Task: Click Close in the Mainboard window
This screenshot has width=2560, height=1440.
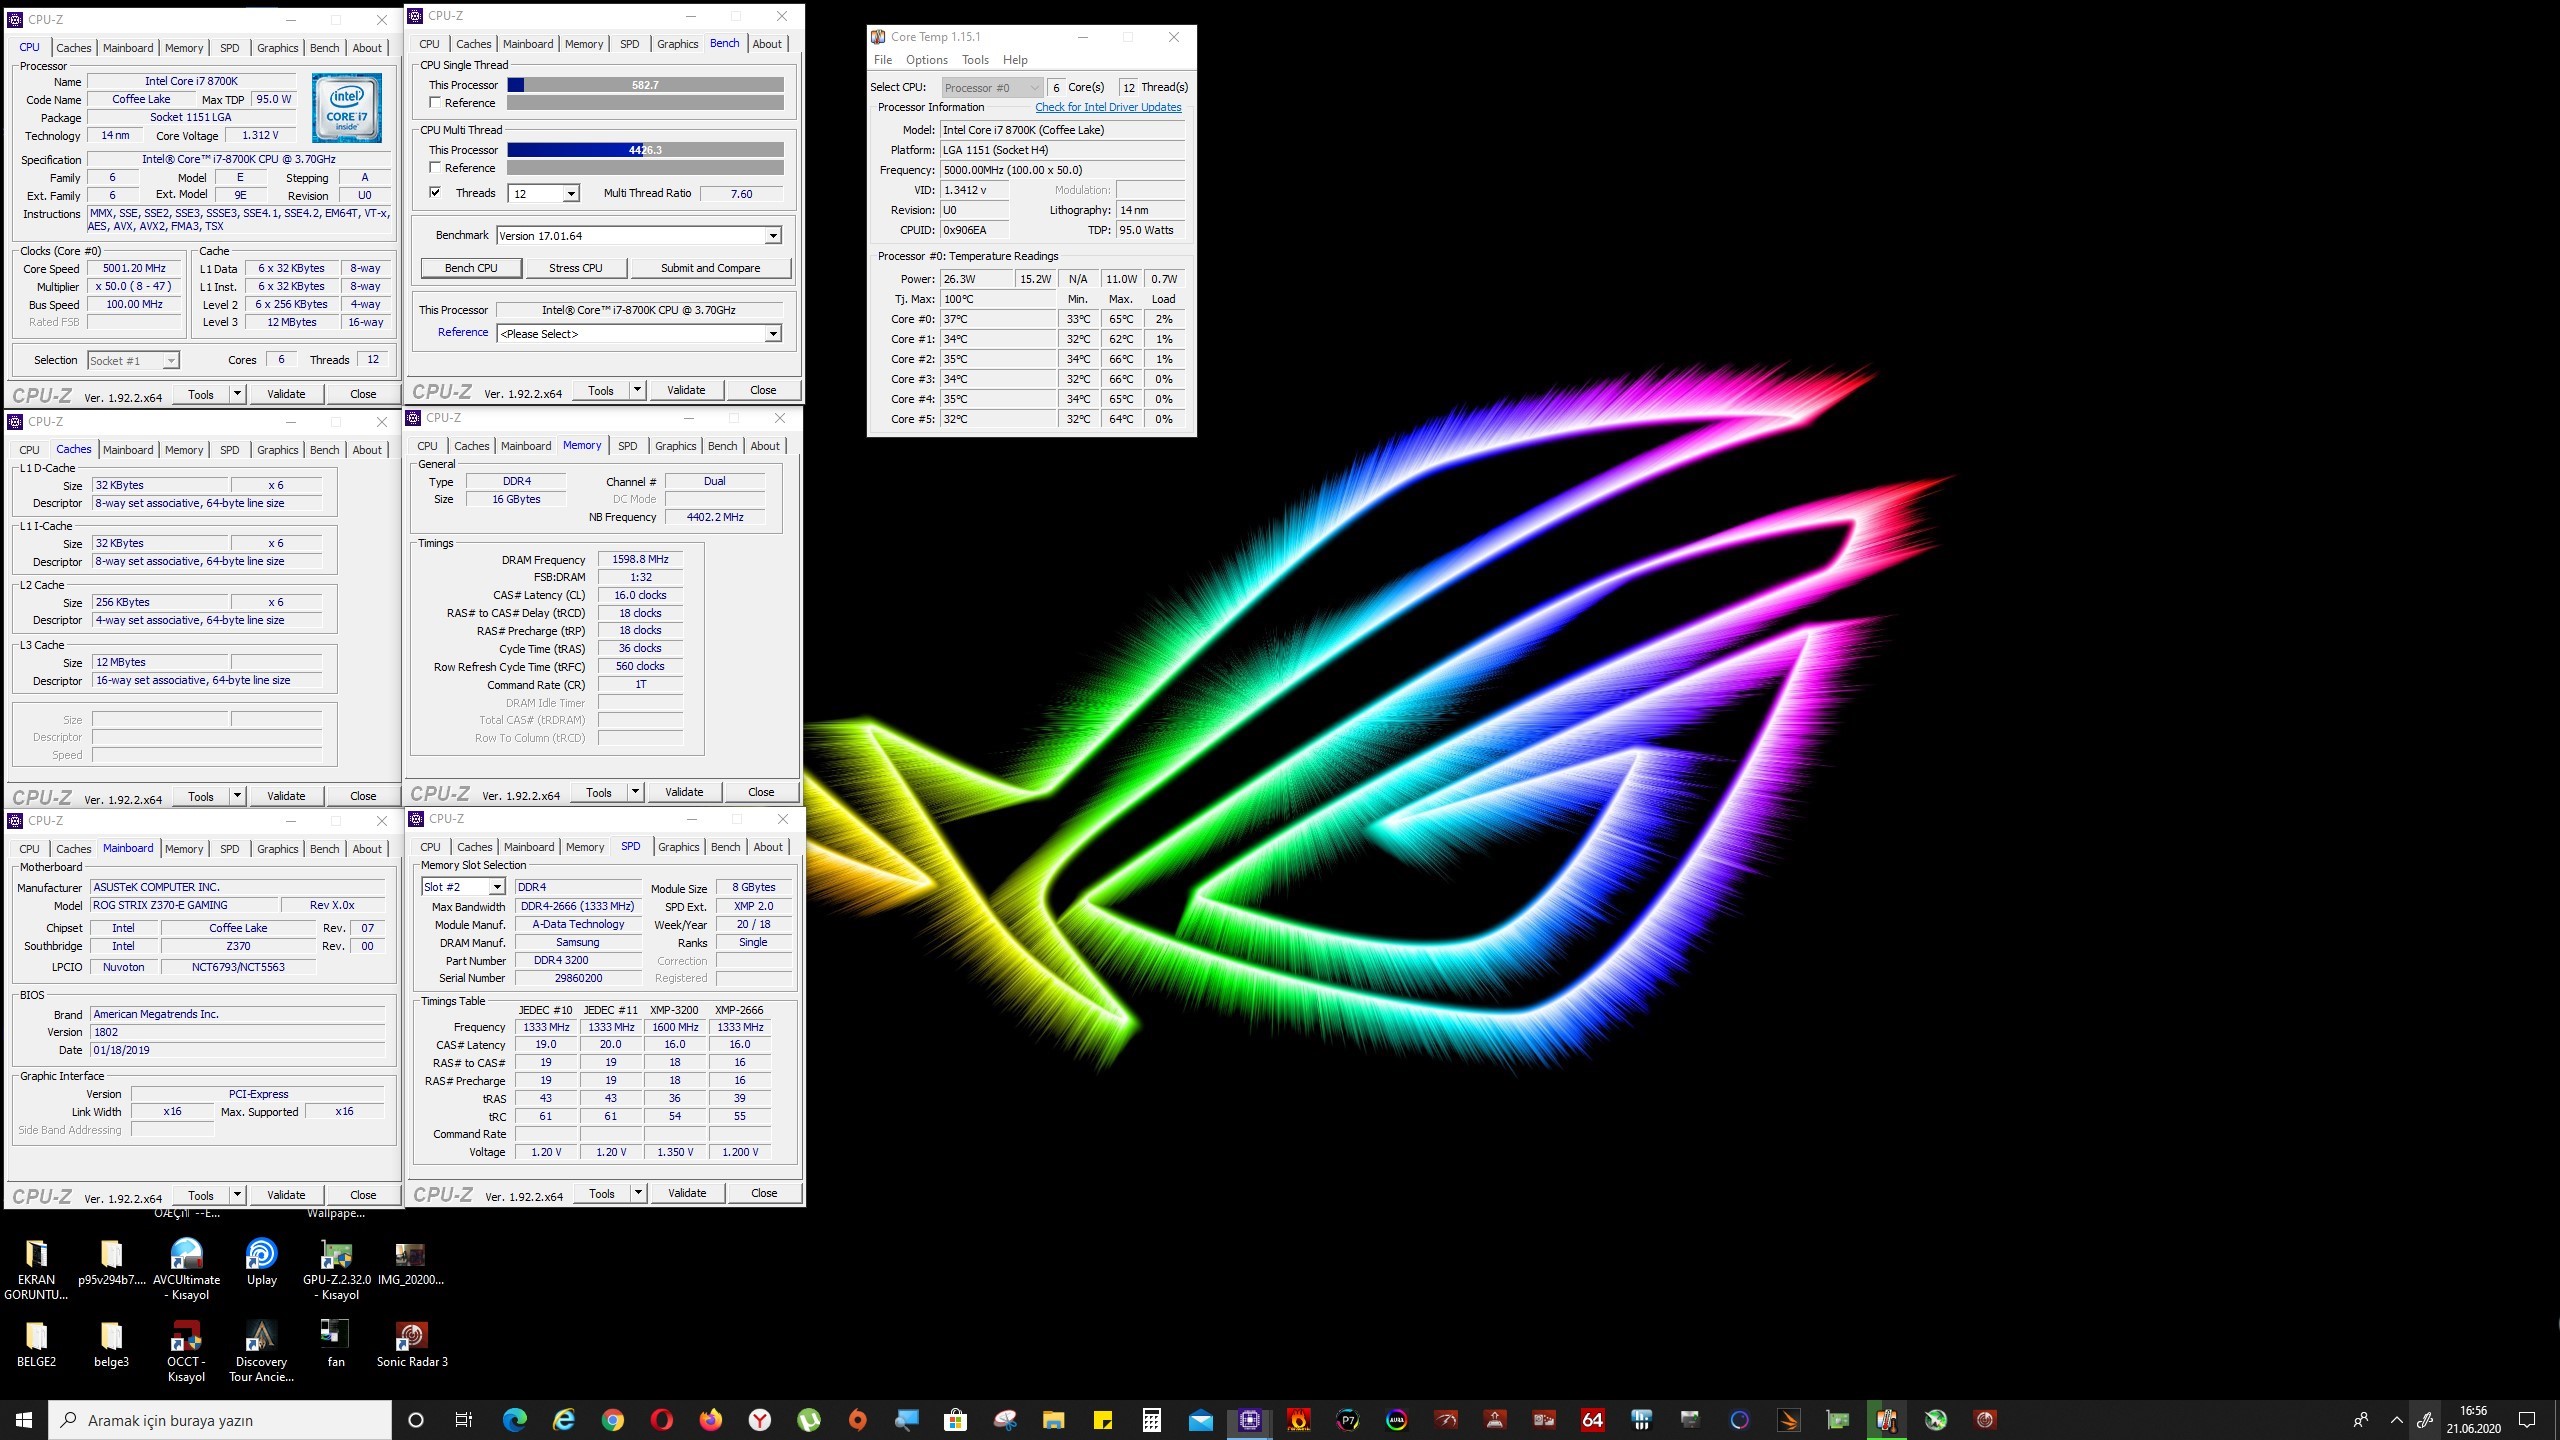Action: [x=363, y=1195]
